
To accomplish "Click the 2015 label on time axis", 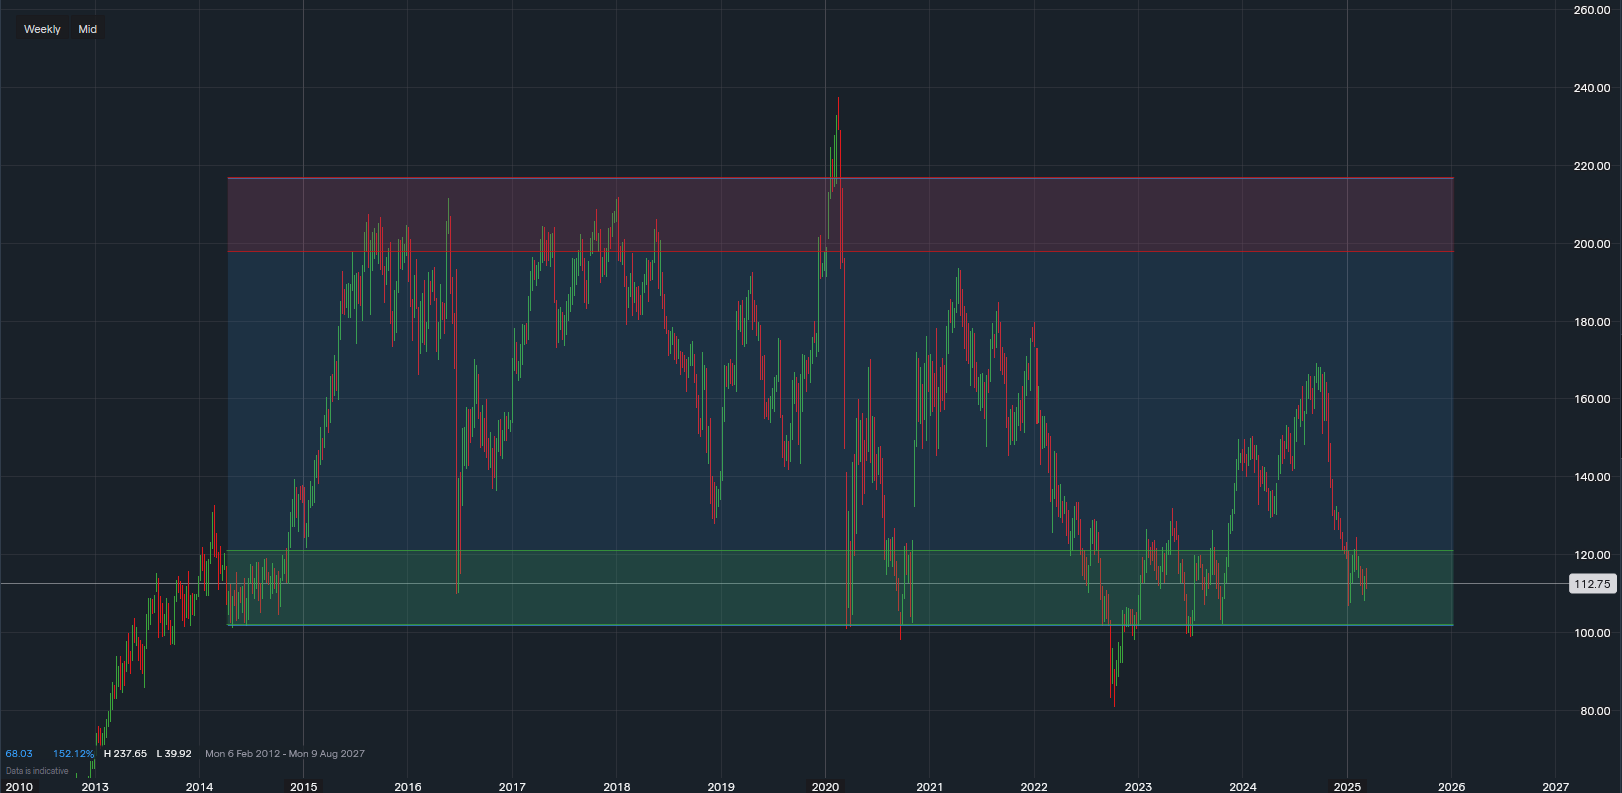I will click(x=303, y=787).
